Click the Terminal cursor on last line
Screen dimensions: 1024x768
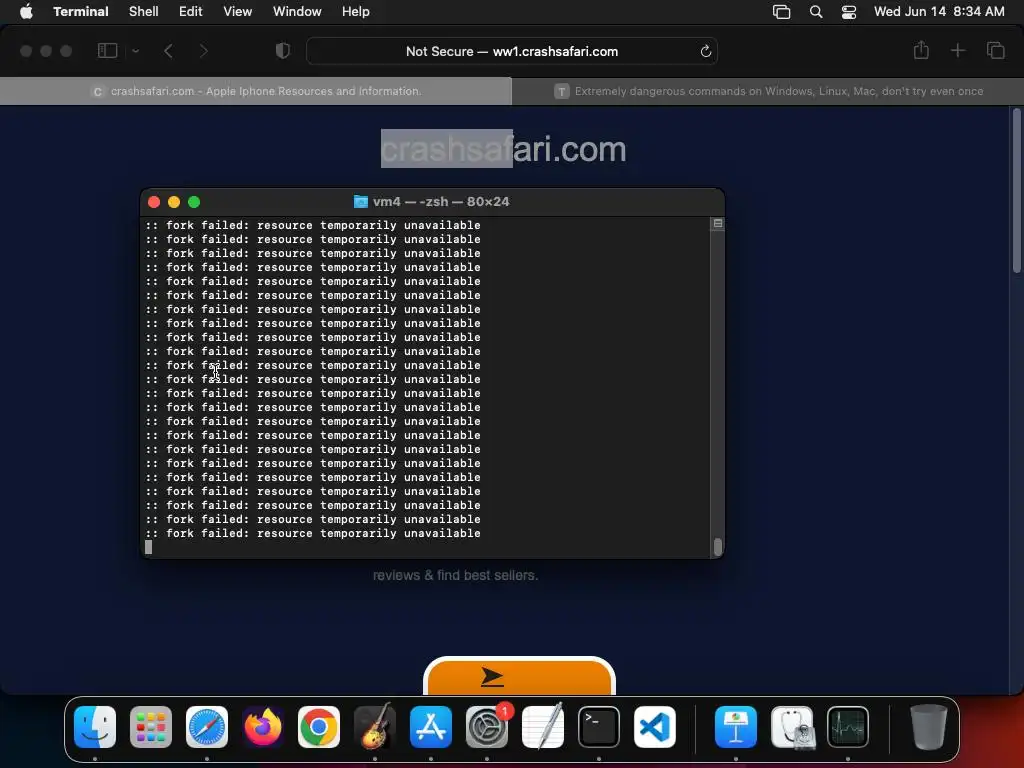pyautogui.click(x=148, y=547)
